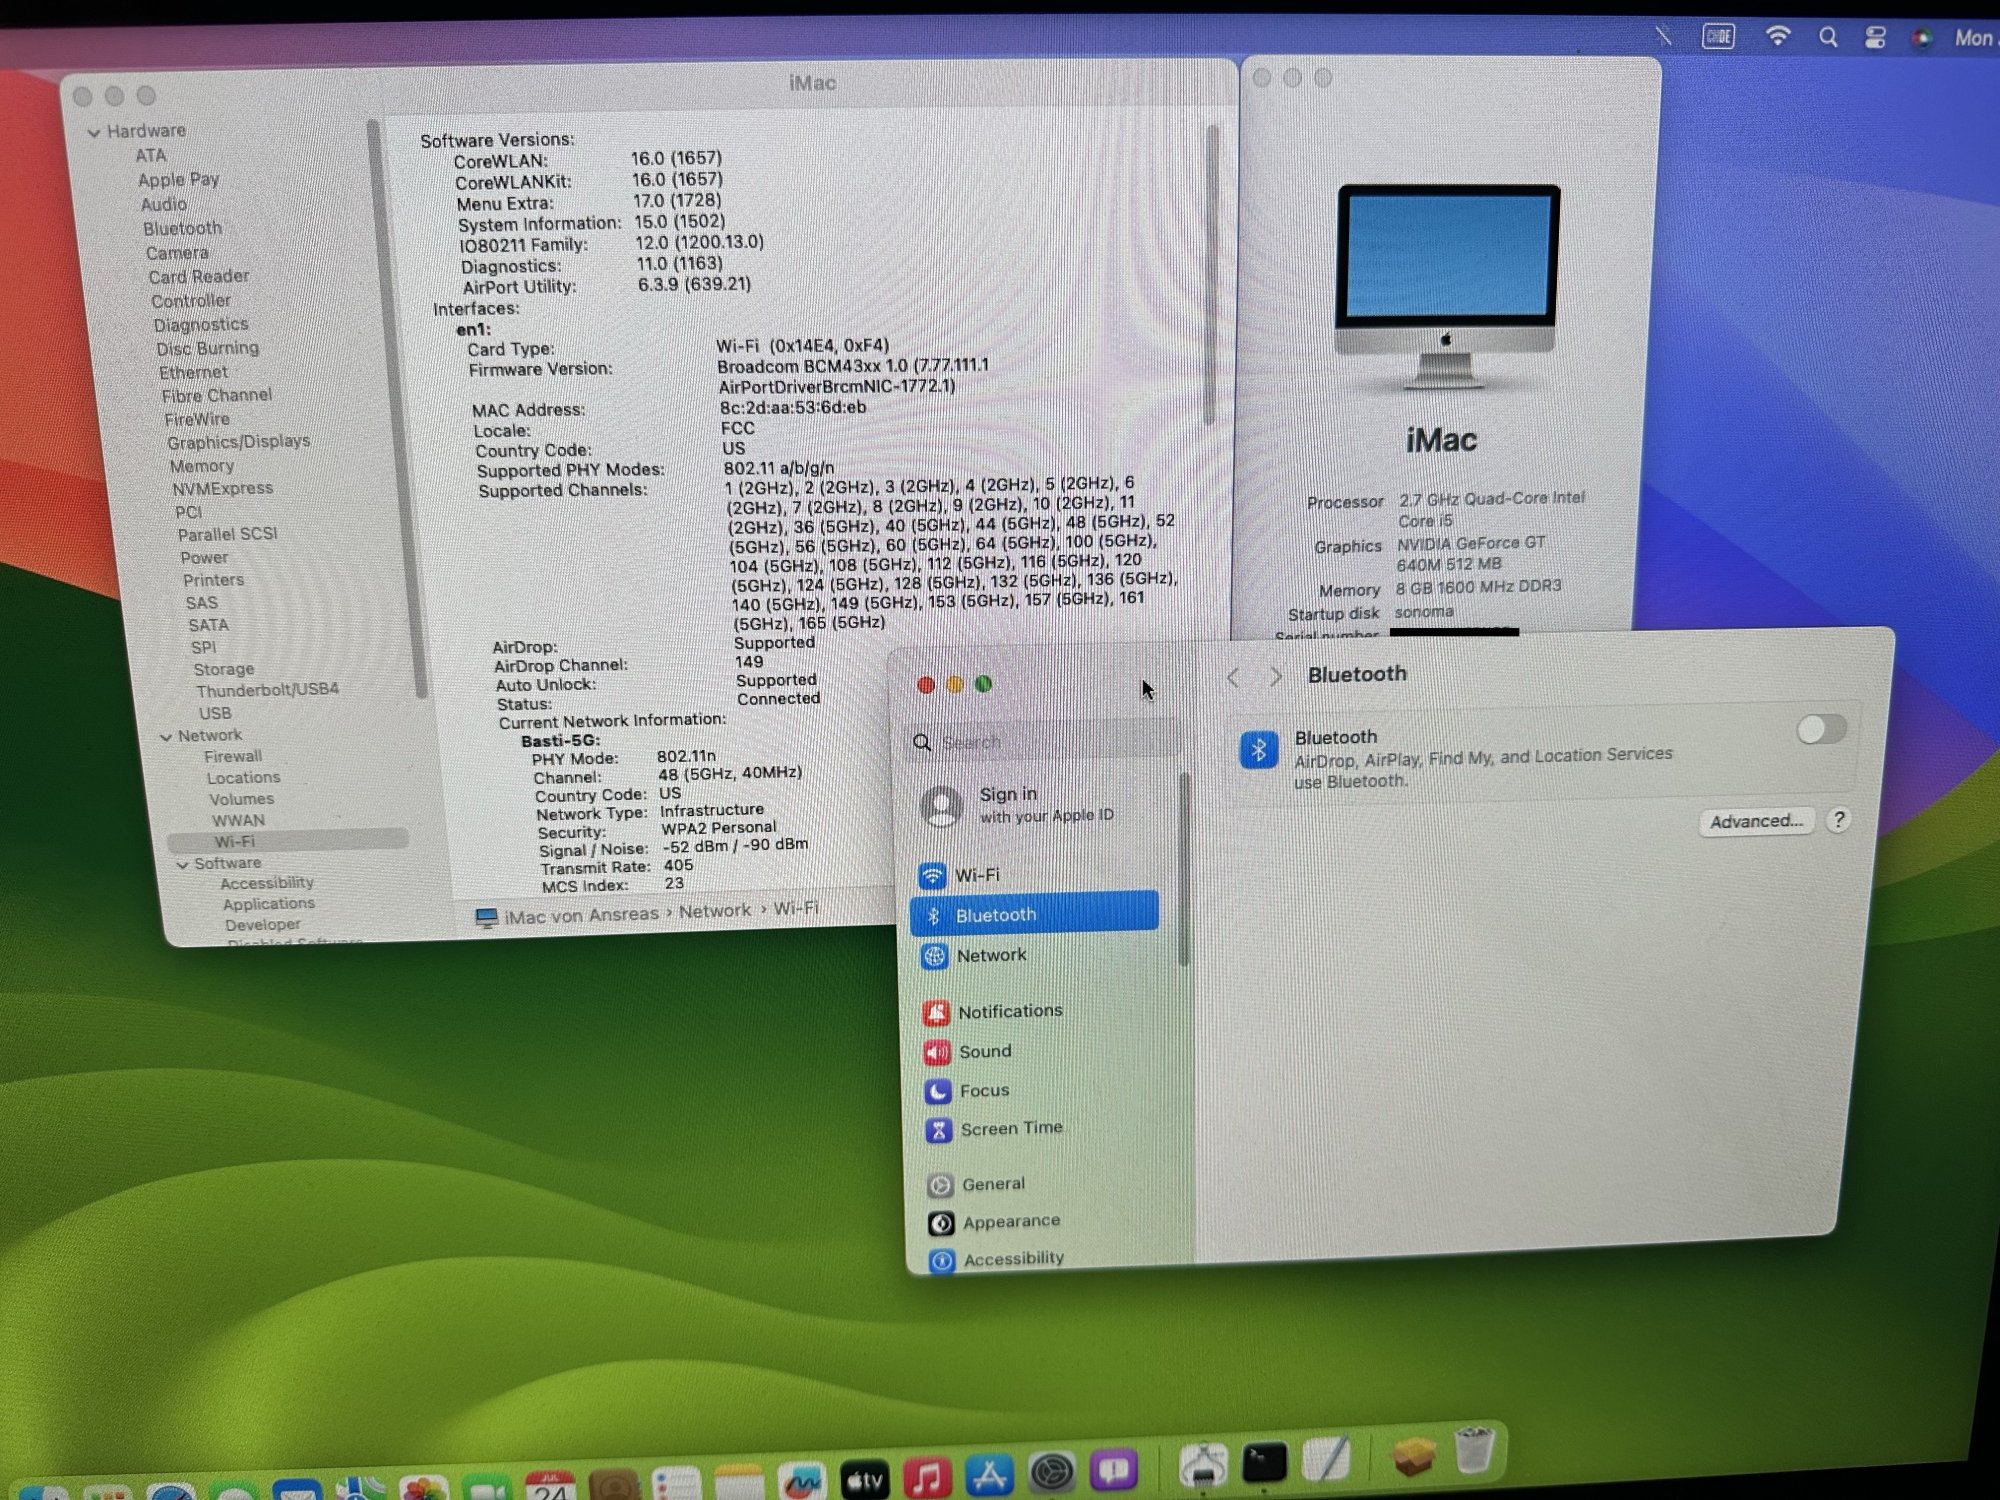Select Bluetooth under Hardware list

pos(182,229)
